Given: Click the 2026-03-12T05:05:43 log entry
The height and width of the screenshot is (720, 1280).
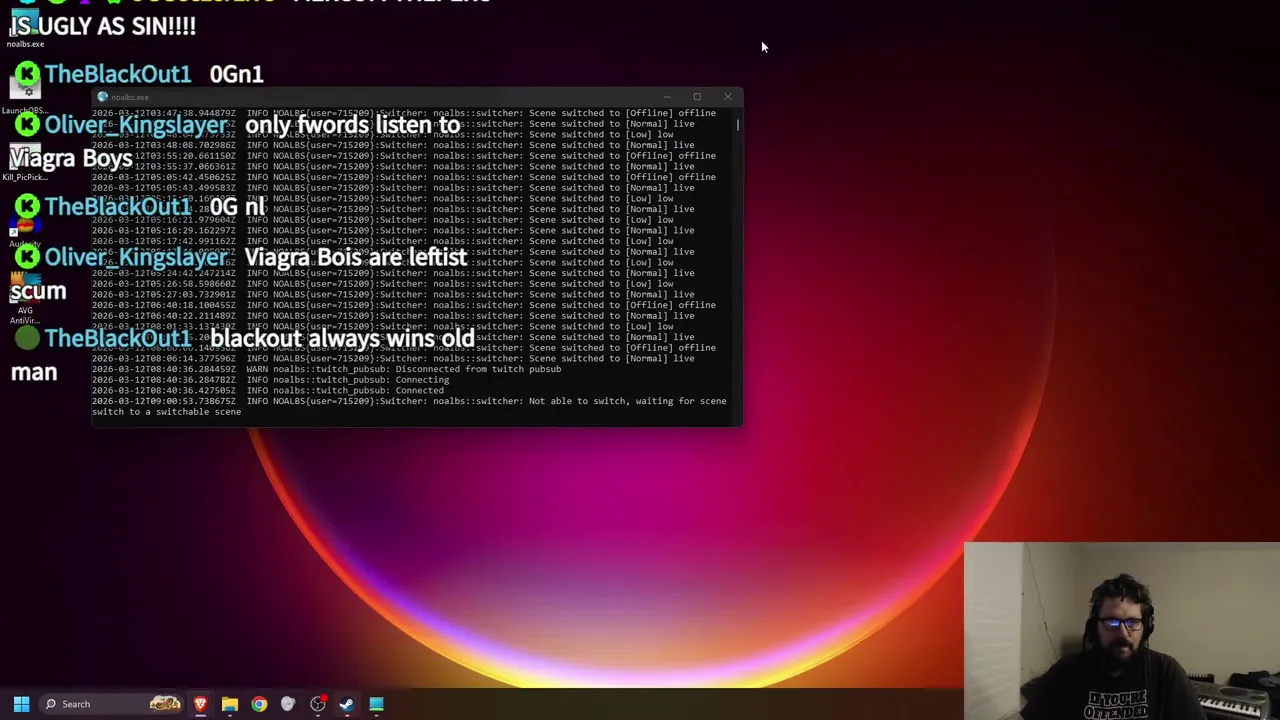Looking at the screenshot, I should click(393, 187).
